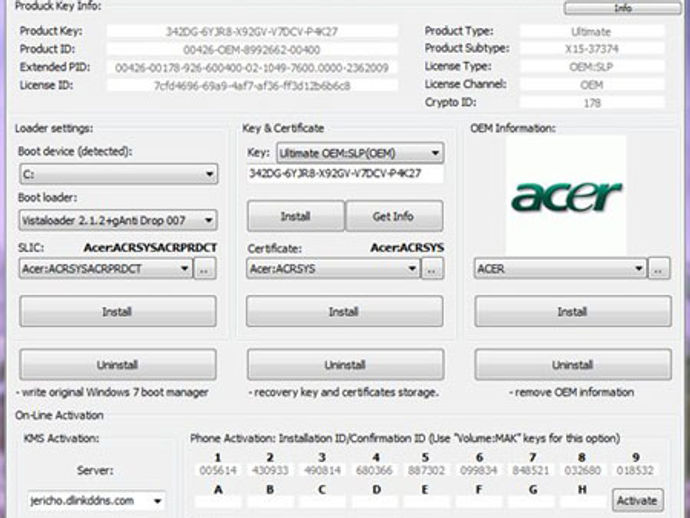This screenshot has height=518, width=690.
Task: Browse for SLIC file with ellipsis button
Action: point(205,268)
